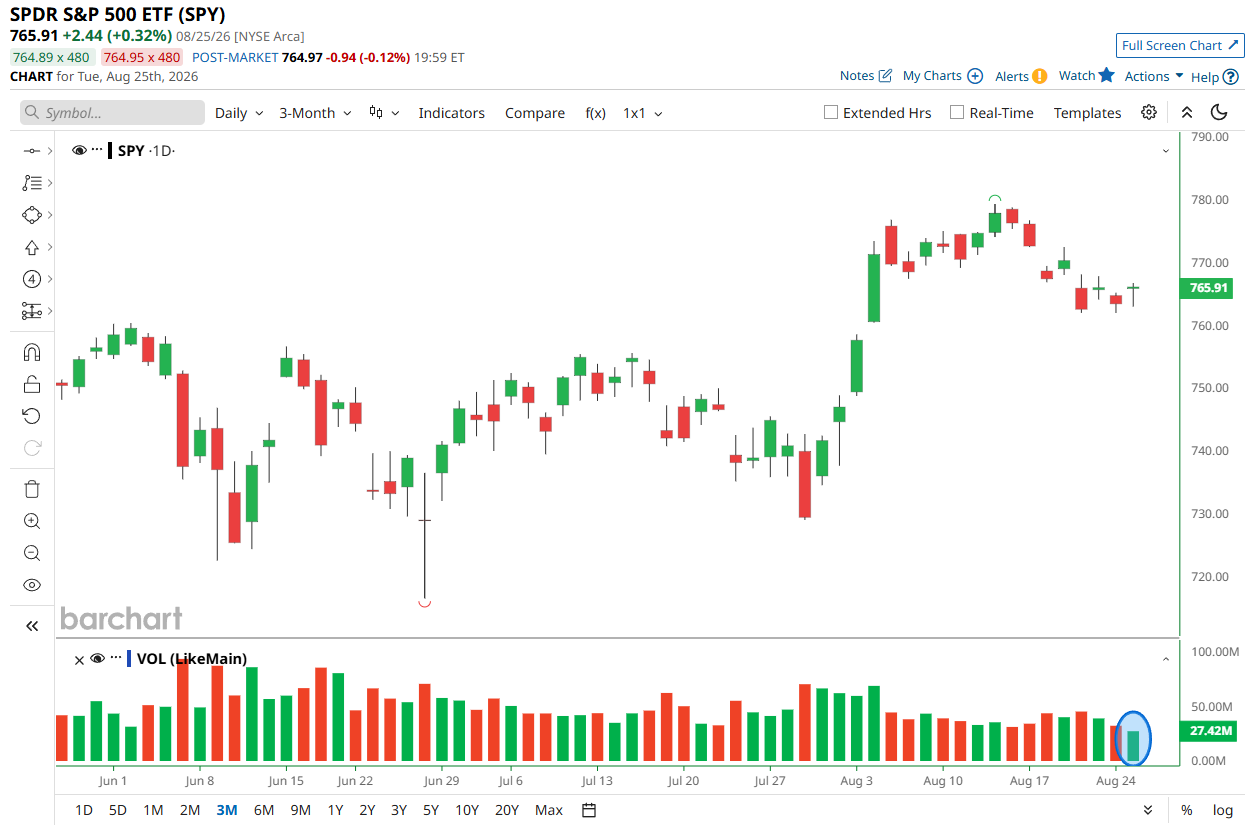Toggle the magnet snap mode
Screen dimensions: 1254x831
(31, 352)
